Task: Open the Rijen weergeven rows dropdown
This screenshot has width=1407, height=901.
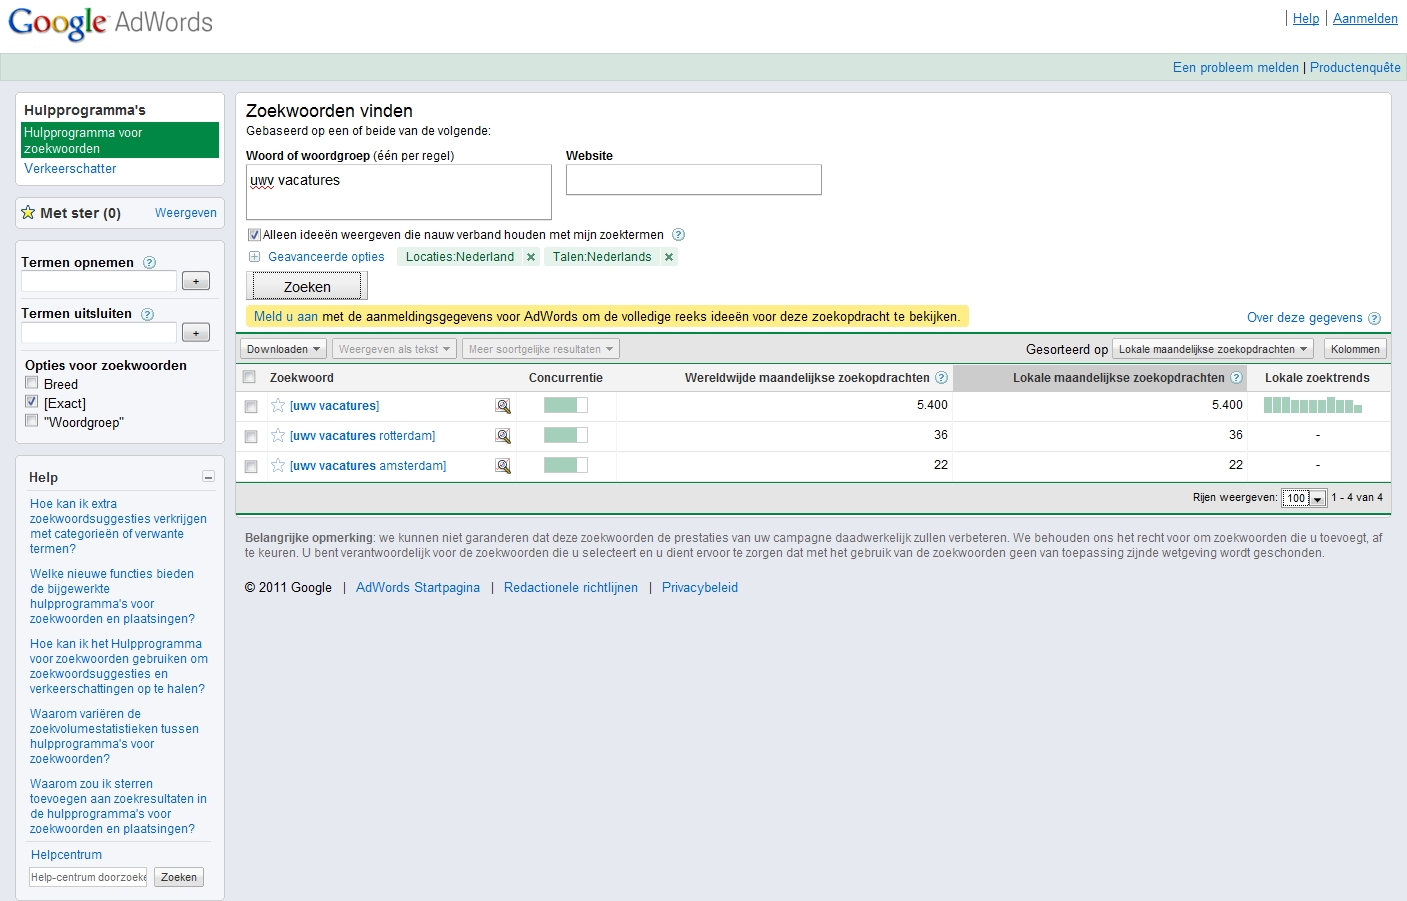Action: pyautogui.click(x=1304, y=498)
